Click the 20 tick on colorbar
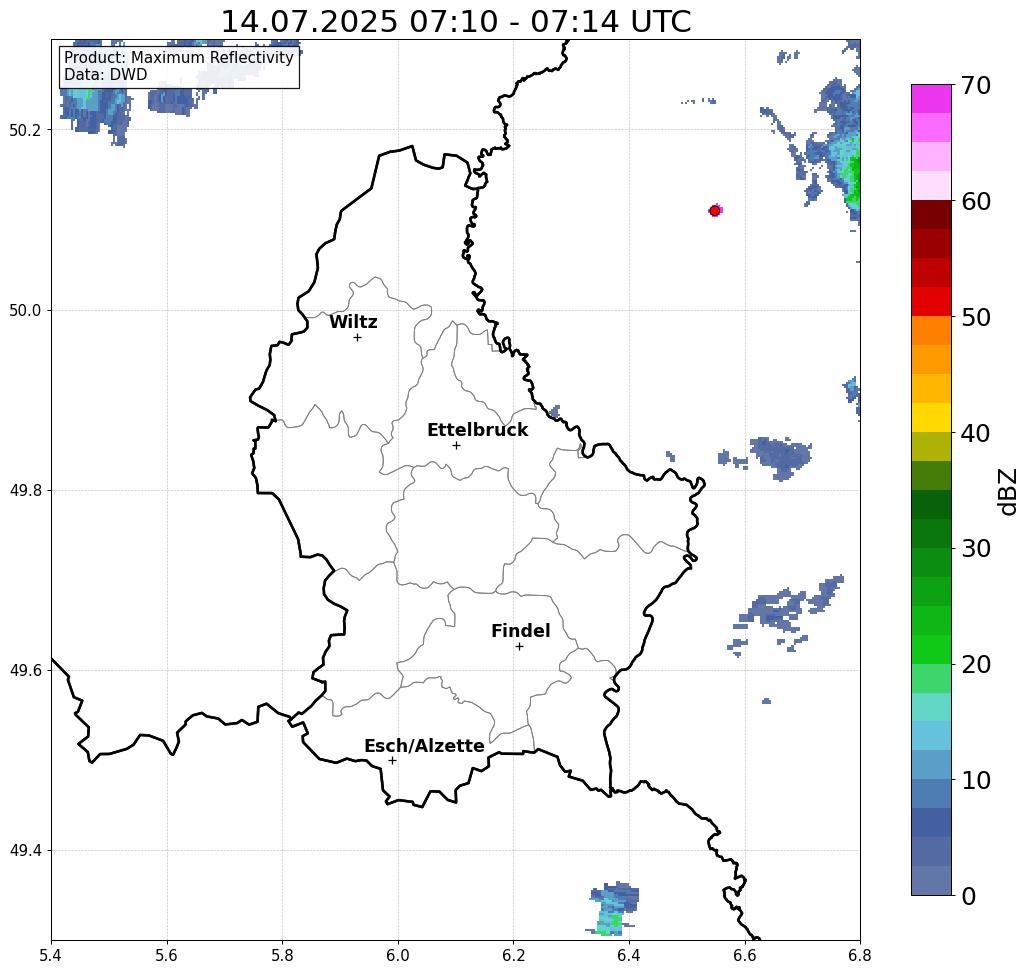Viewport: 1029px width, 973px height. coord(976,665)
